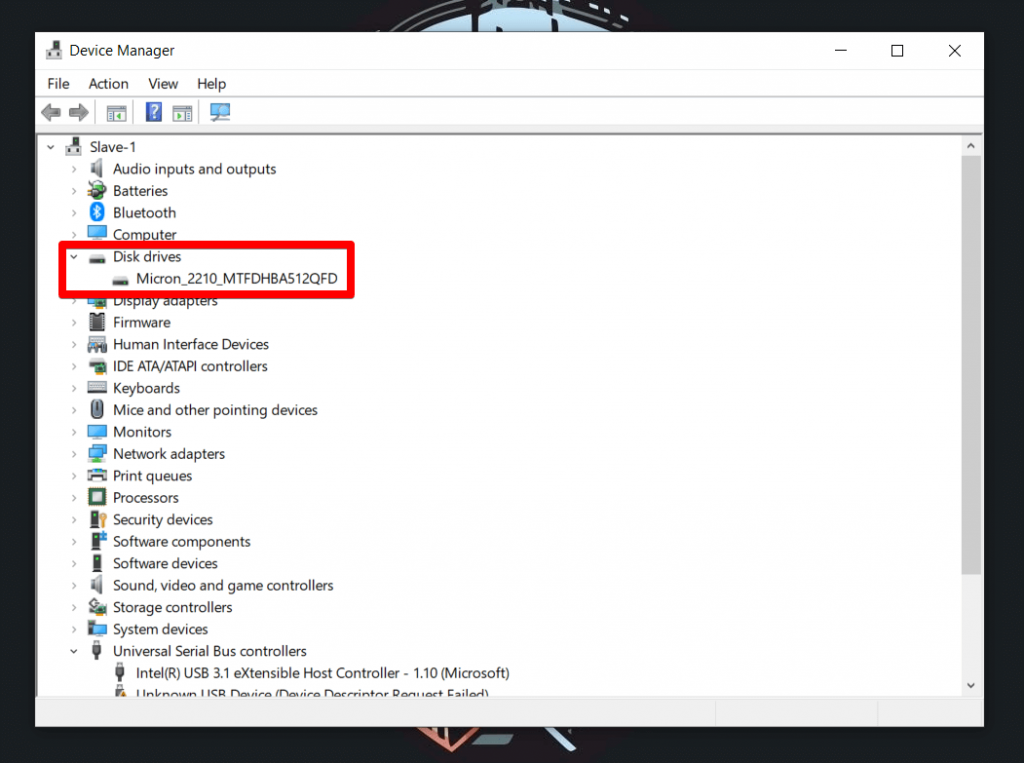Click the Scan for hardware changes icon

pyautogui.click(x=220, y=111)
